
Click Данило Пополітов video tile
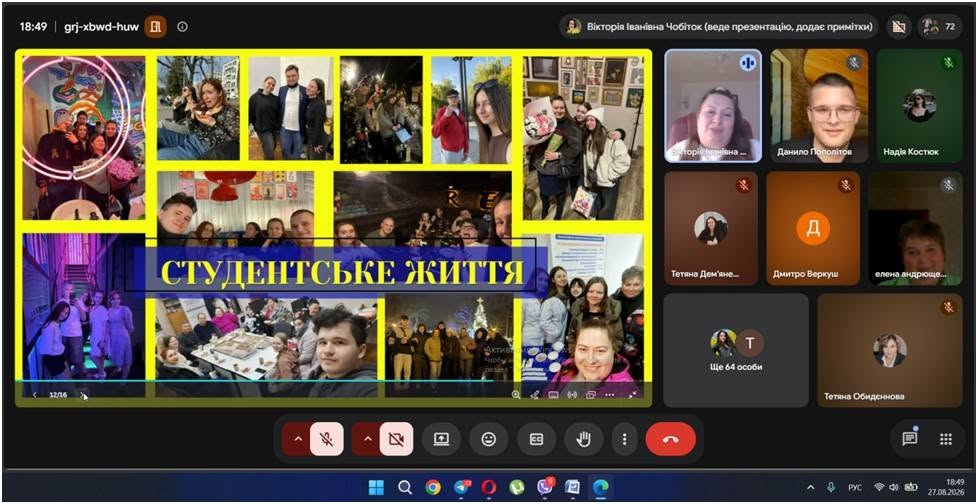(819, 106)
